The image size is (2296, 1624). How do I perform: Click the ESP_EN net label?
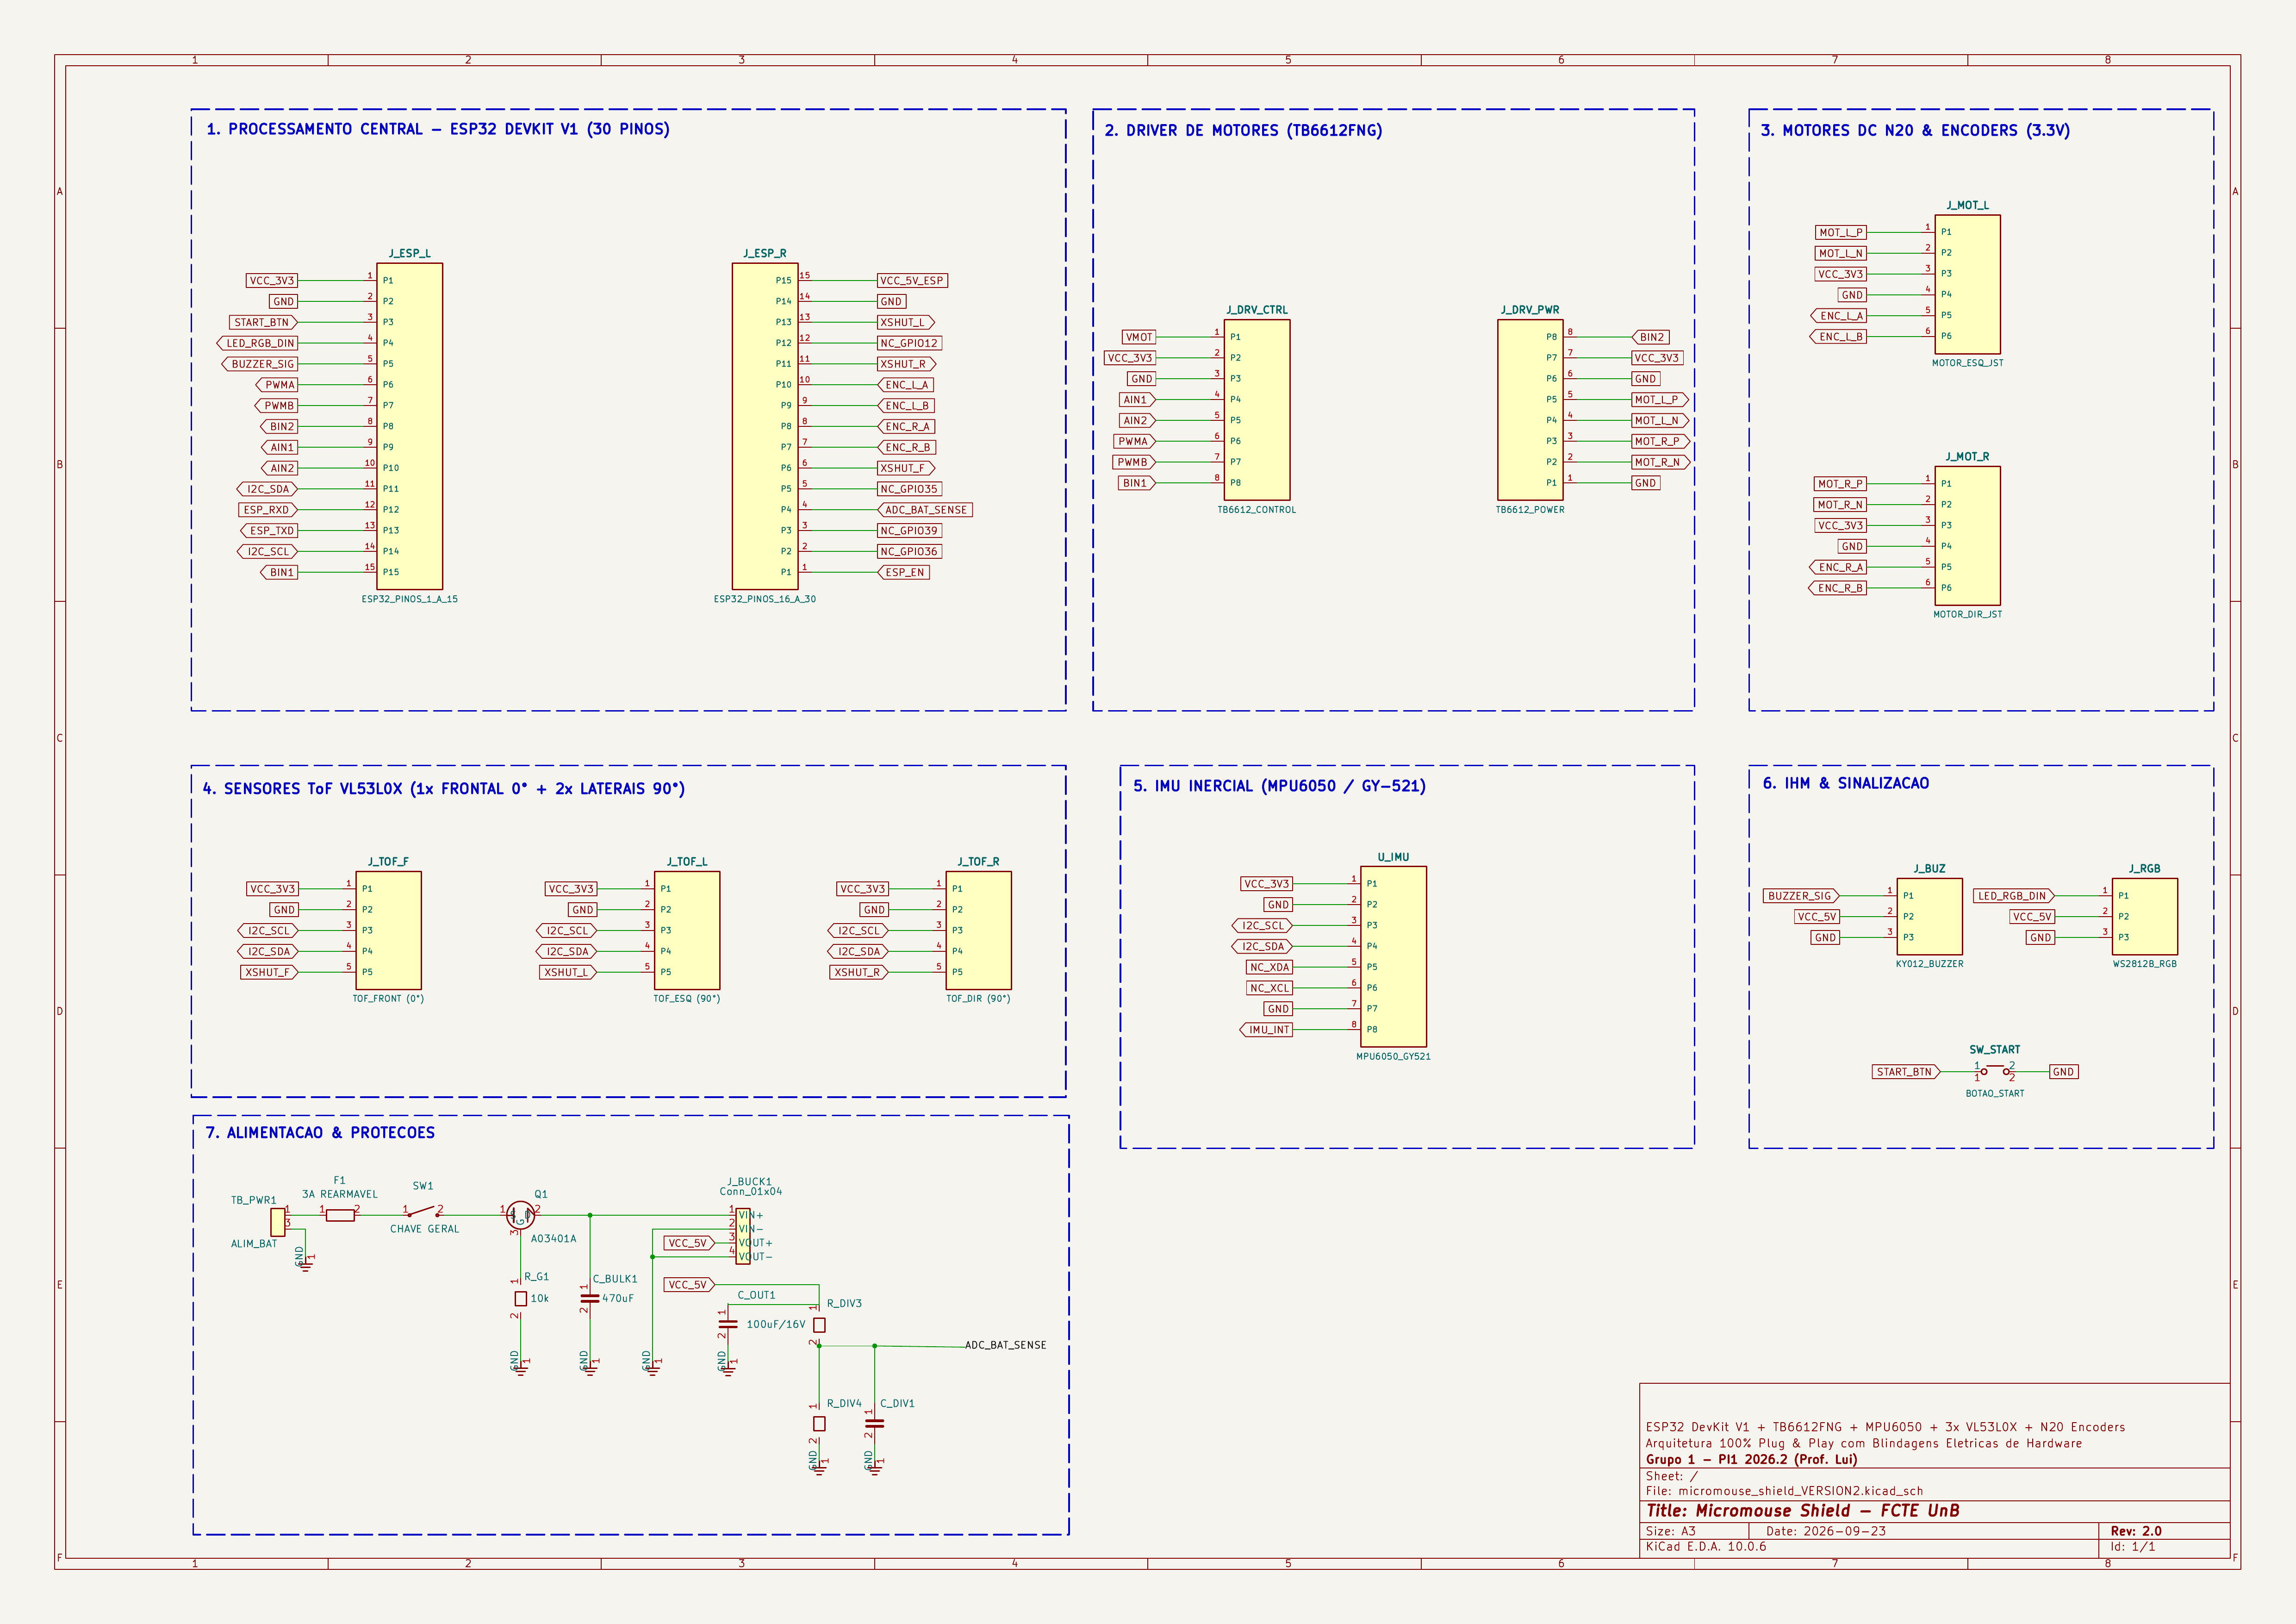tap(904, 573)
